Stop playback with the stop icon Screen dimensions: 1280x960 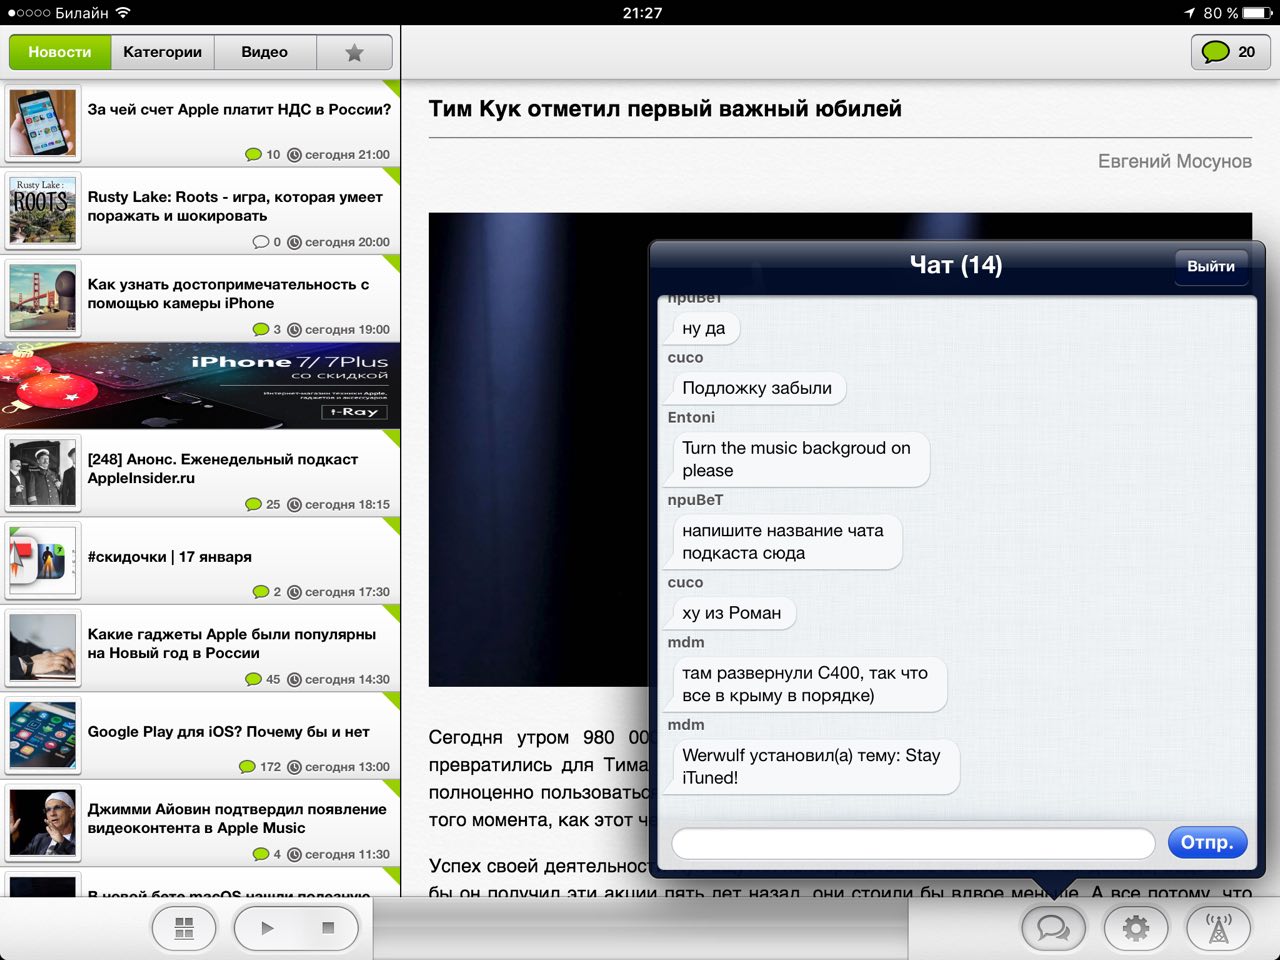point(328,928)
